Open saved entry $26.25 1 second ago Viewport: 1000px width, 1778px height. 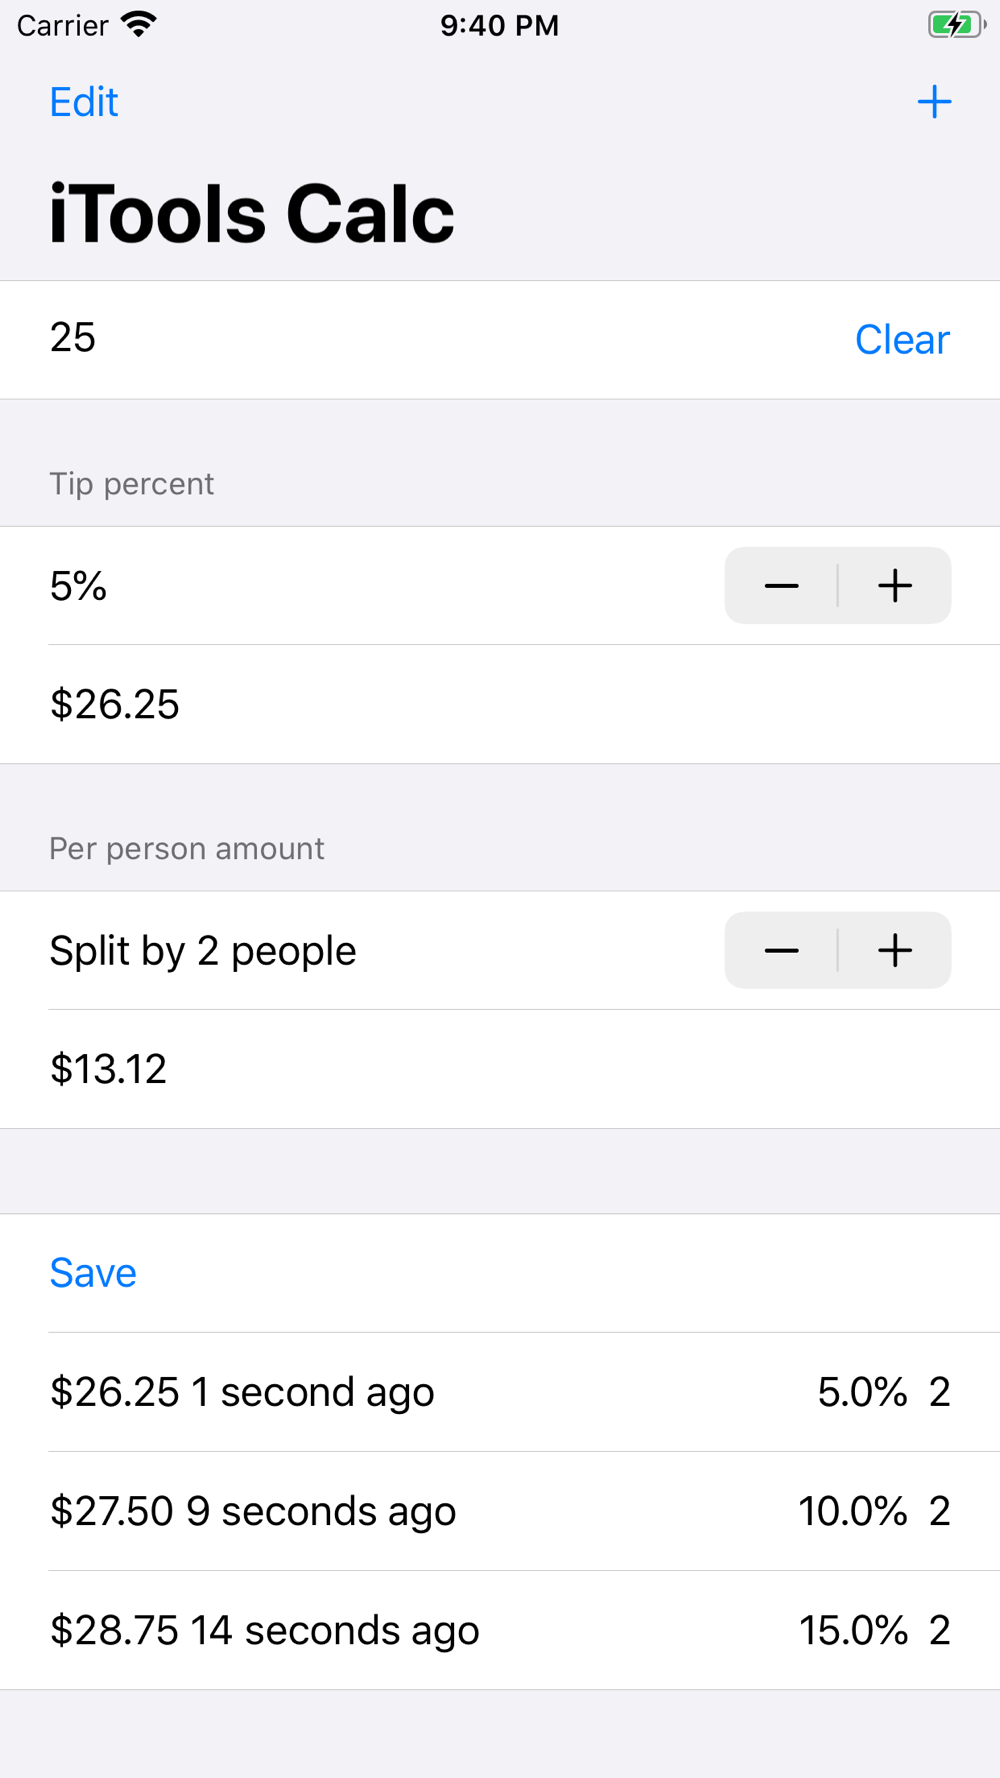(500, 1392)
